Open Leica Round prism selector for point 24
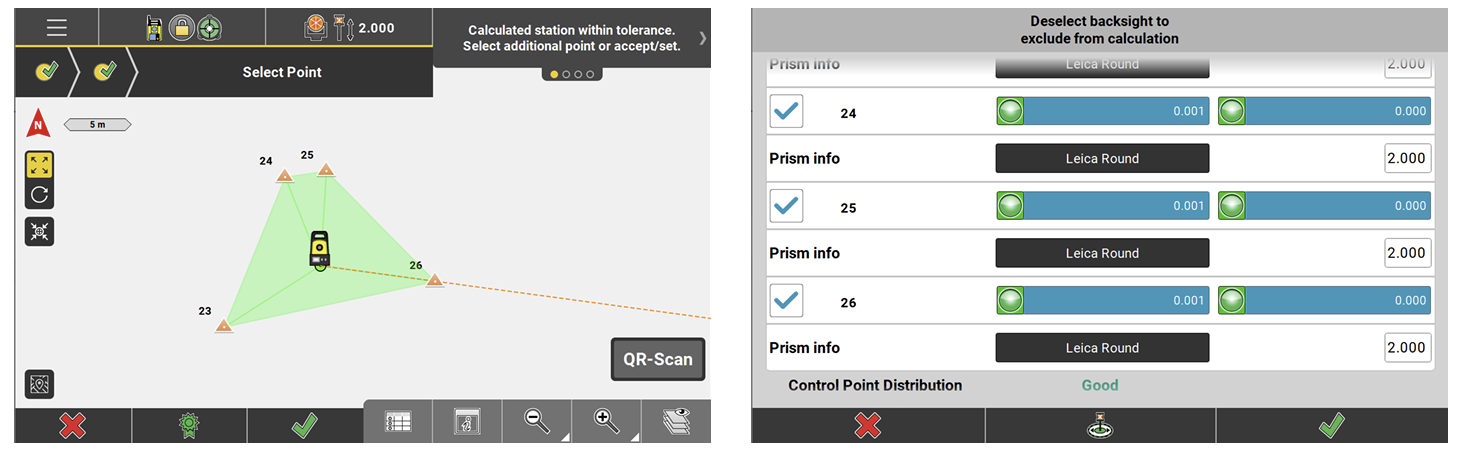Viewport: 1470px width, 460px height. point(1102,158)
